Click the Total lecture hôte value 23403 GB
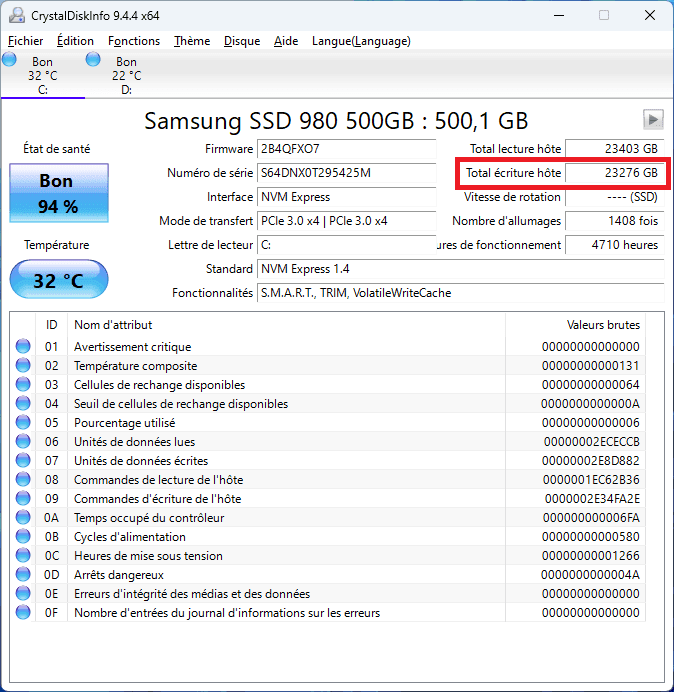Viewport: 674px width, 692px height. pos(614,149)
